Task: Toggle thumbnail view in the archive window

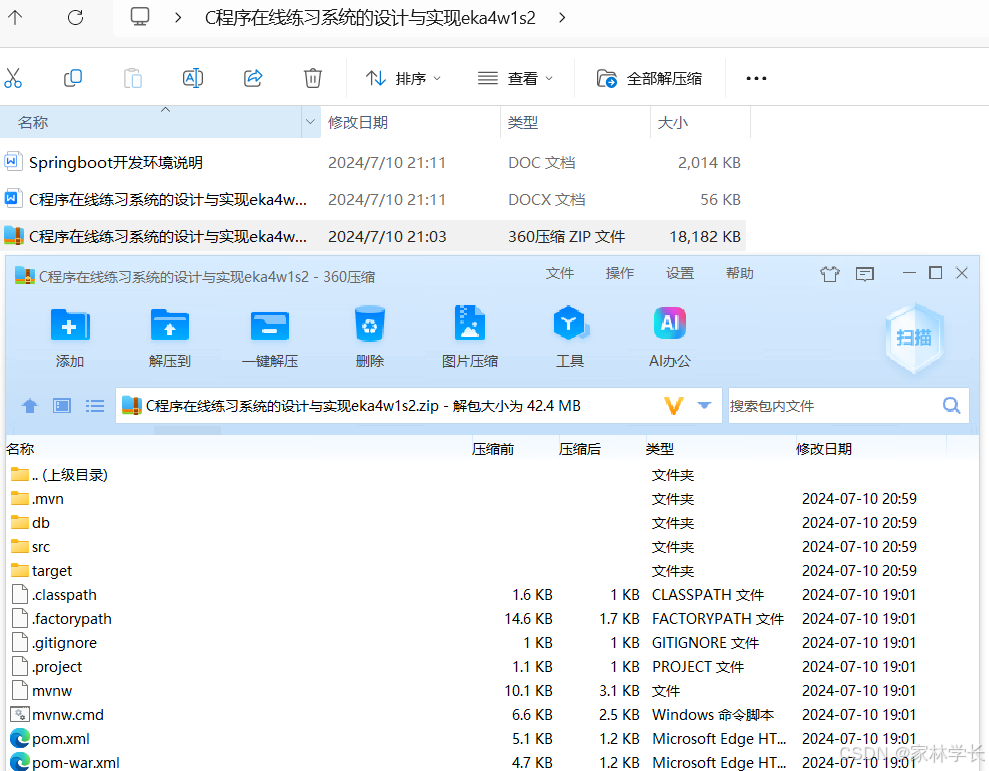Action: coord(61,405)
